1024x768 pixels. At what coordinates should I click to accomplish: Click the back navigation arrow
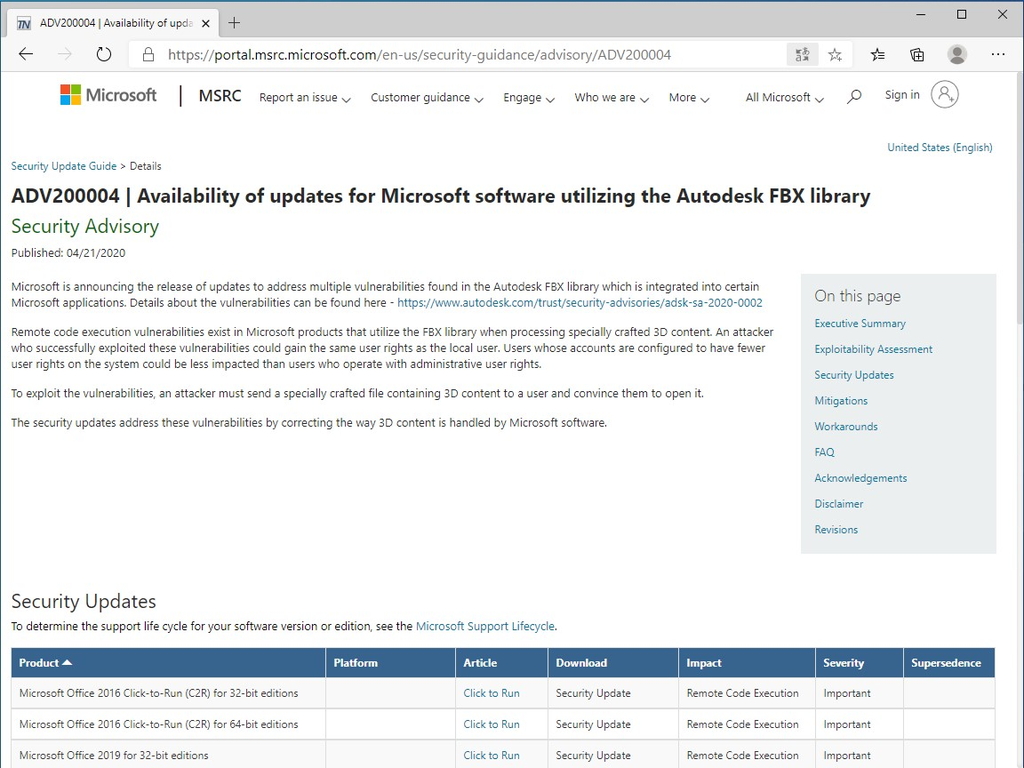click(x=25, y=54)
